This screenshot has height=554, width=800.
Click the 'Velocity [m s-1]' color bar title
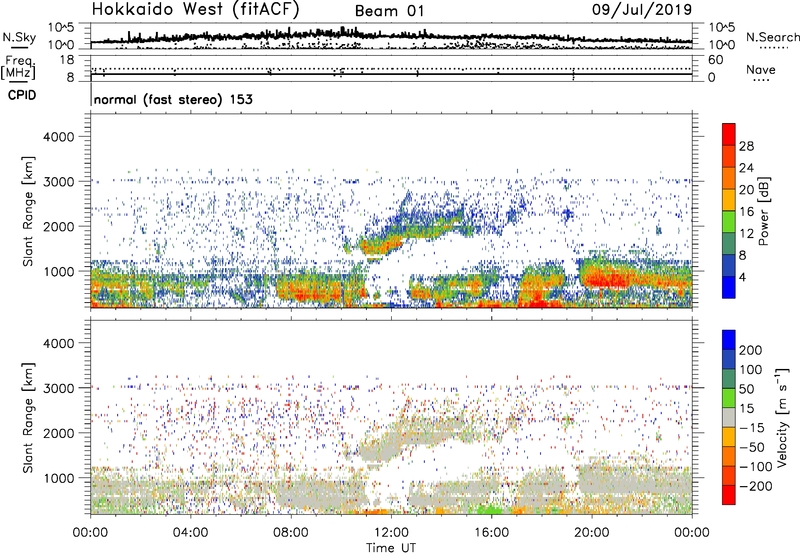[782, 417]
